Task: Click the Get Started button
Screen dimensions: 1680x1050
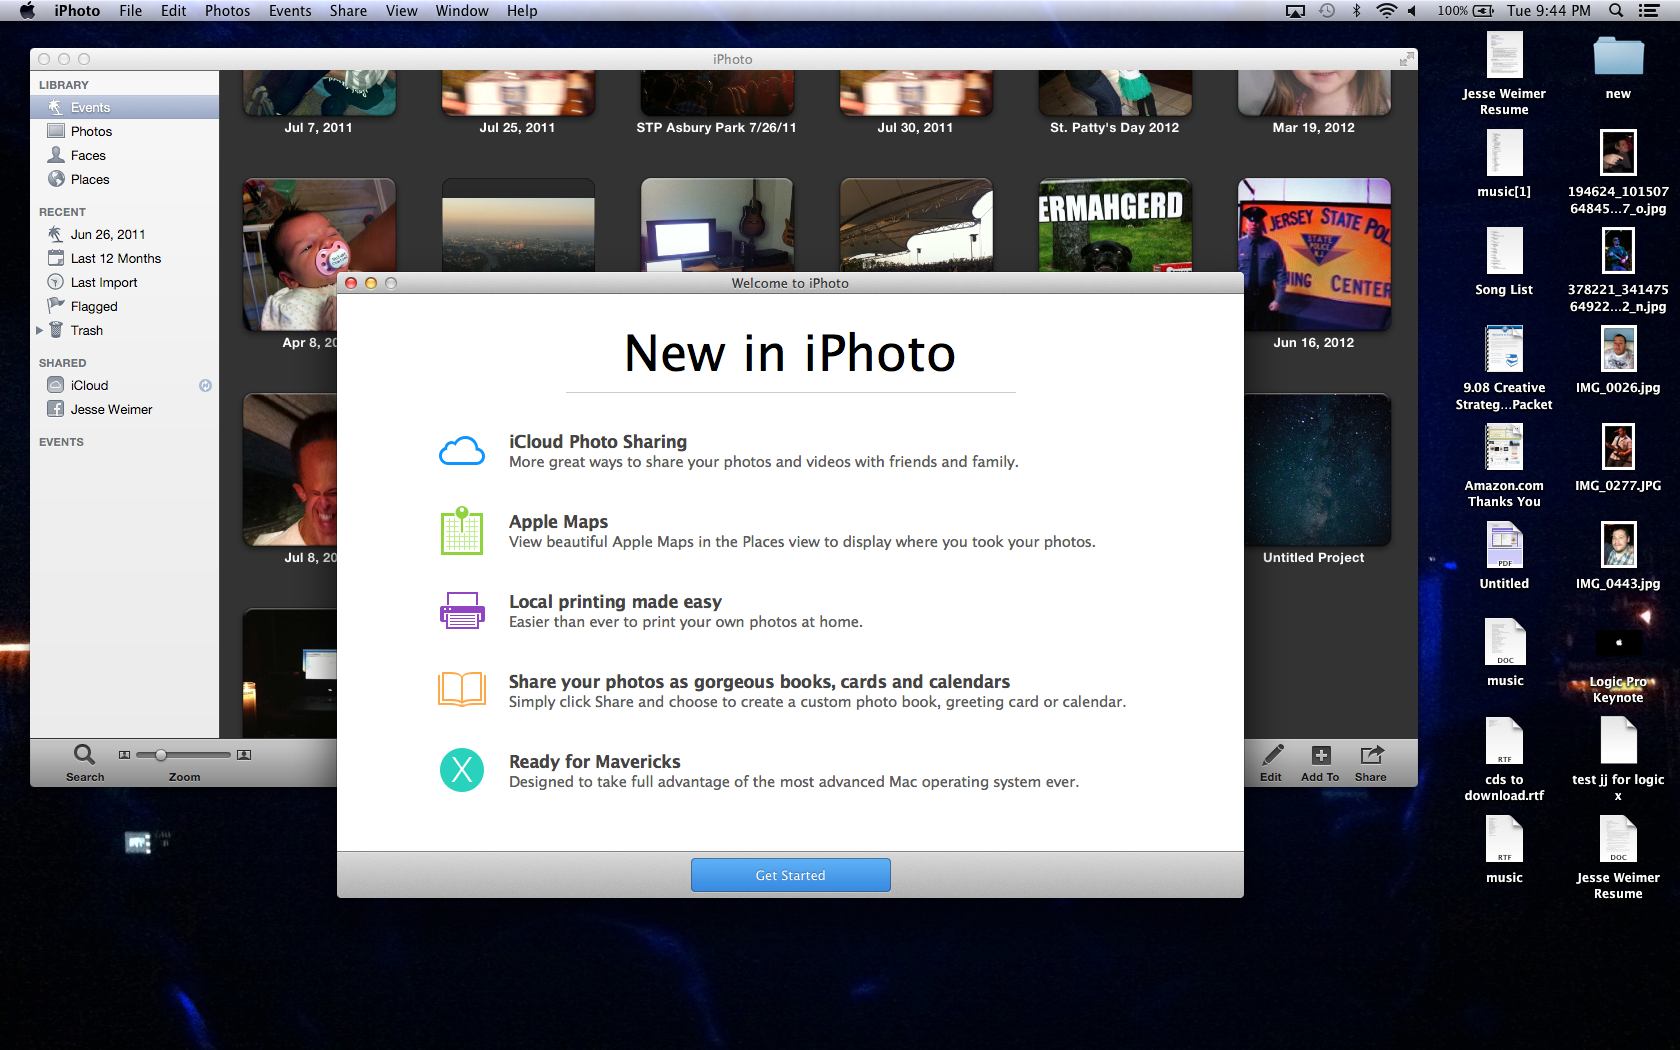Action: [790, 875]
